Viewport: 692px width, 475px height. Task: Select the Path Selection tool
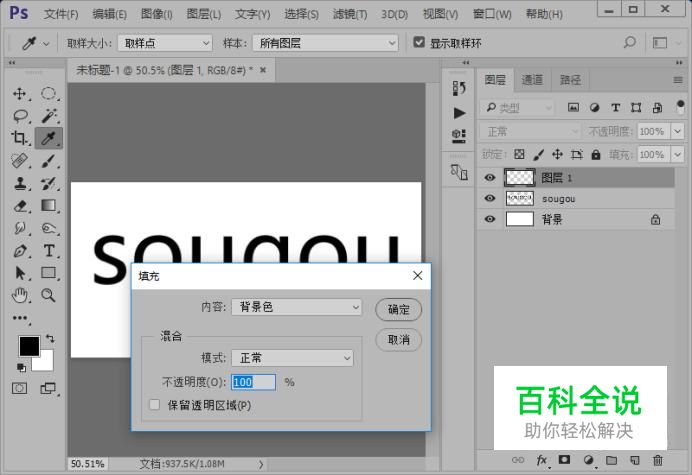pos(19,273)
